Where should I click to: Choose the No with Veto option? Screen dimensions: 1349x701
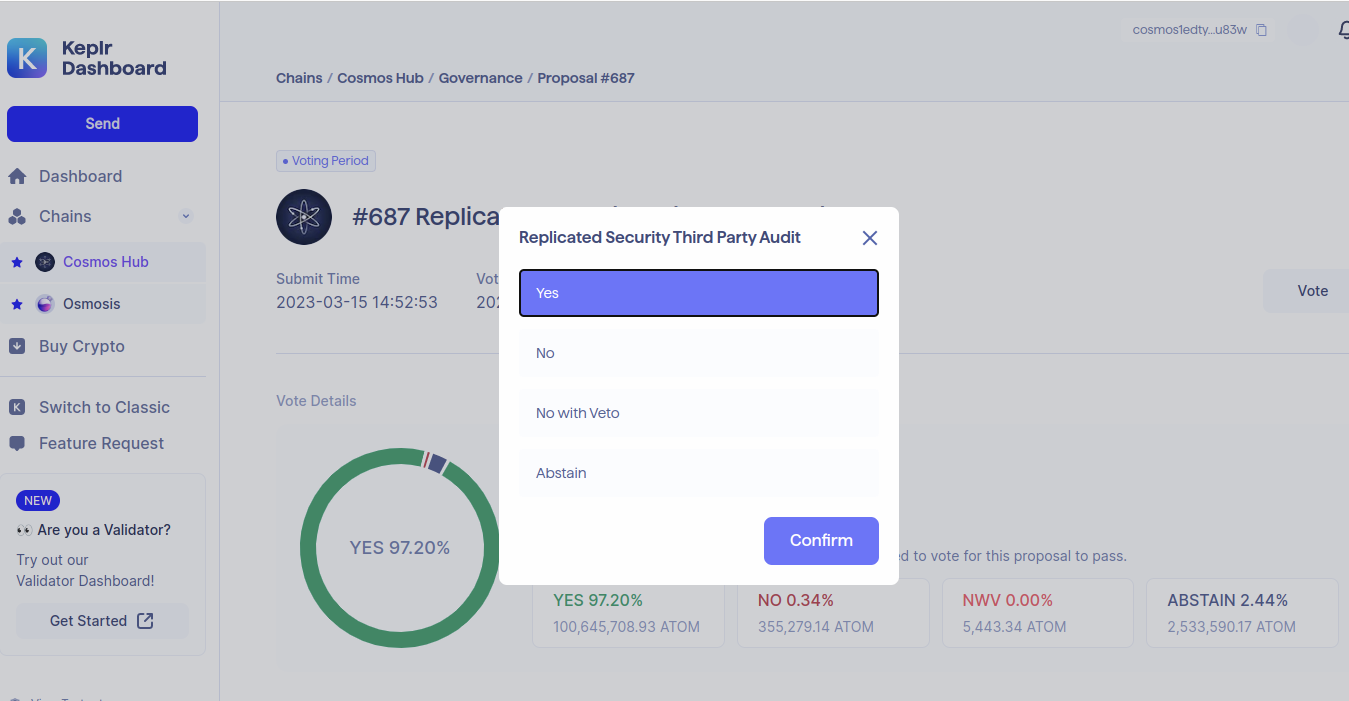click(x=699, y=413)
